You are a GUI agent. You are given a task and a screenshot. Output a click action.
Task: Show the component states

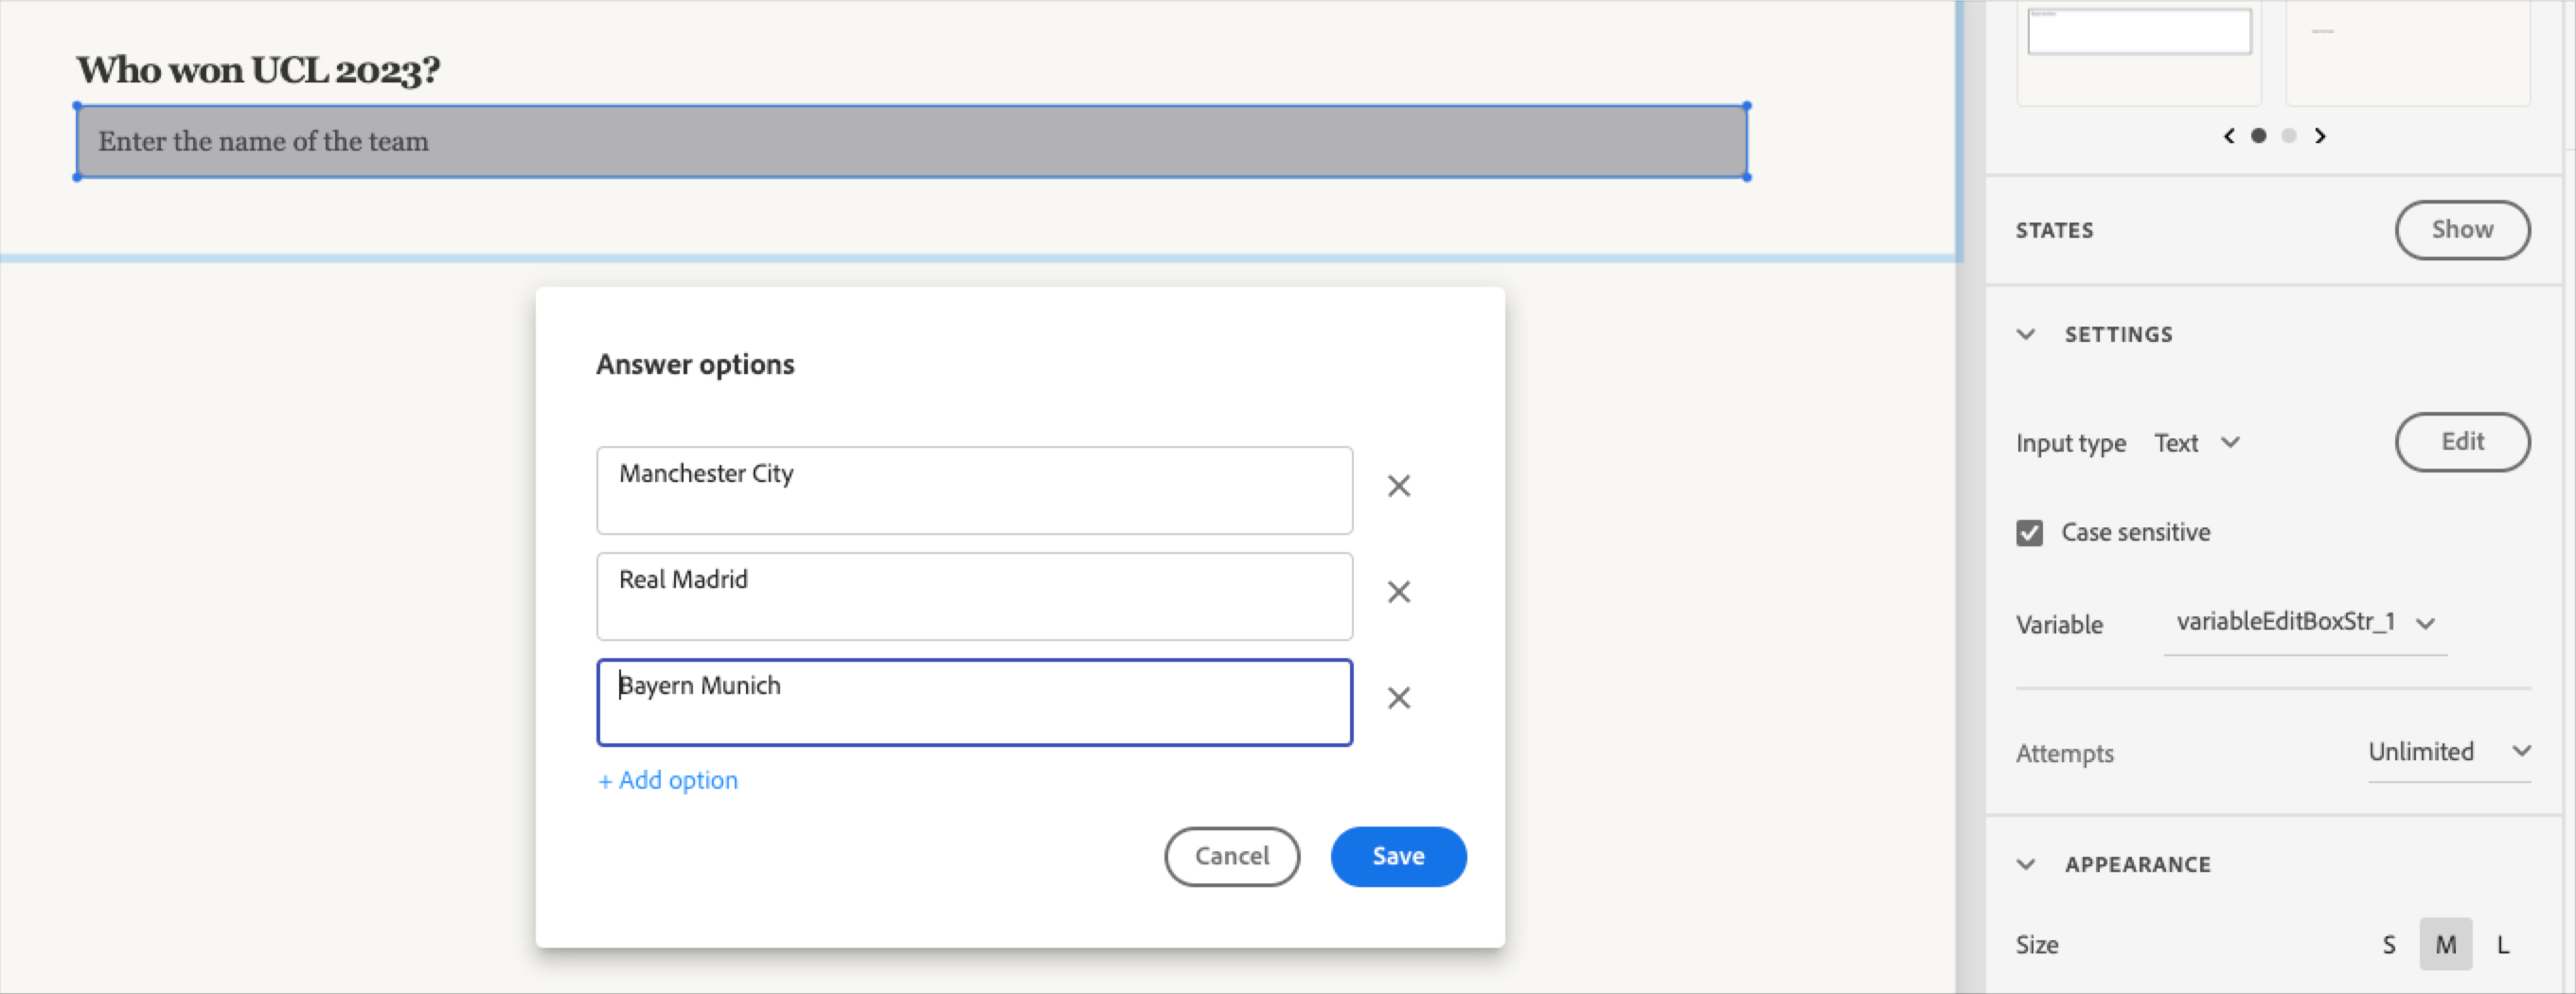click(2462, 229)
